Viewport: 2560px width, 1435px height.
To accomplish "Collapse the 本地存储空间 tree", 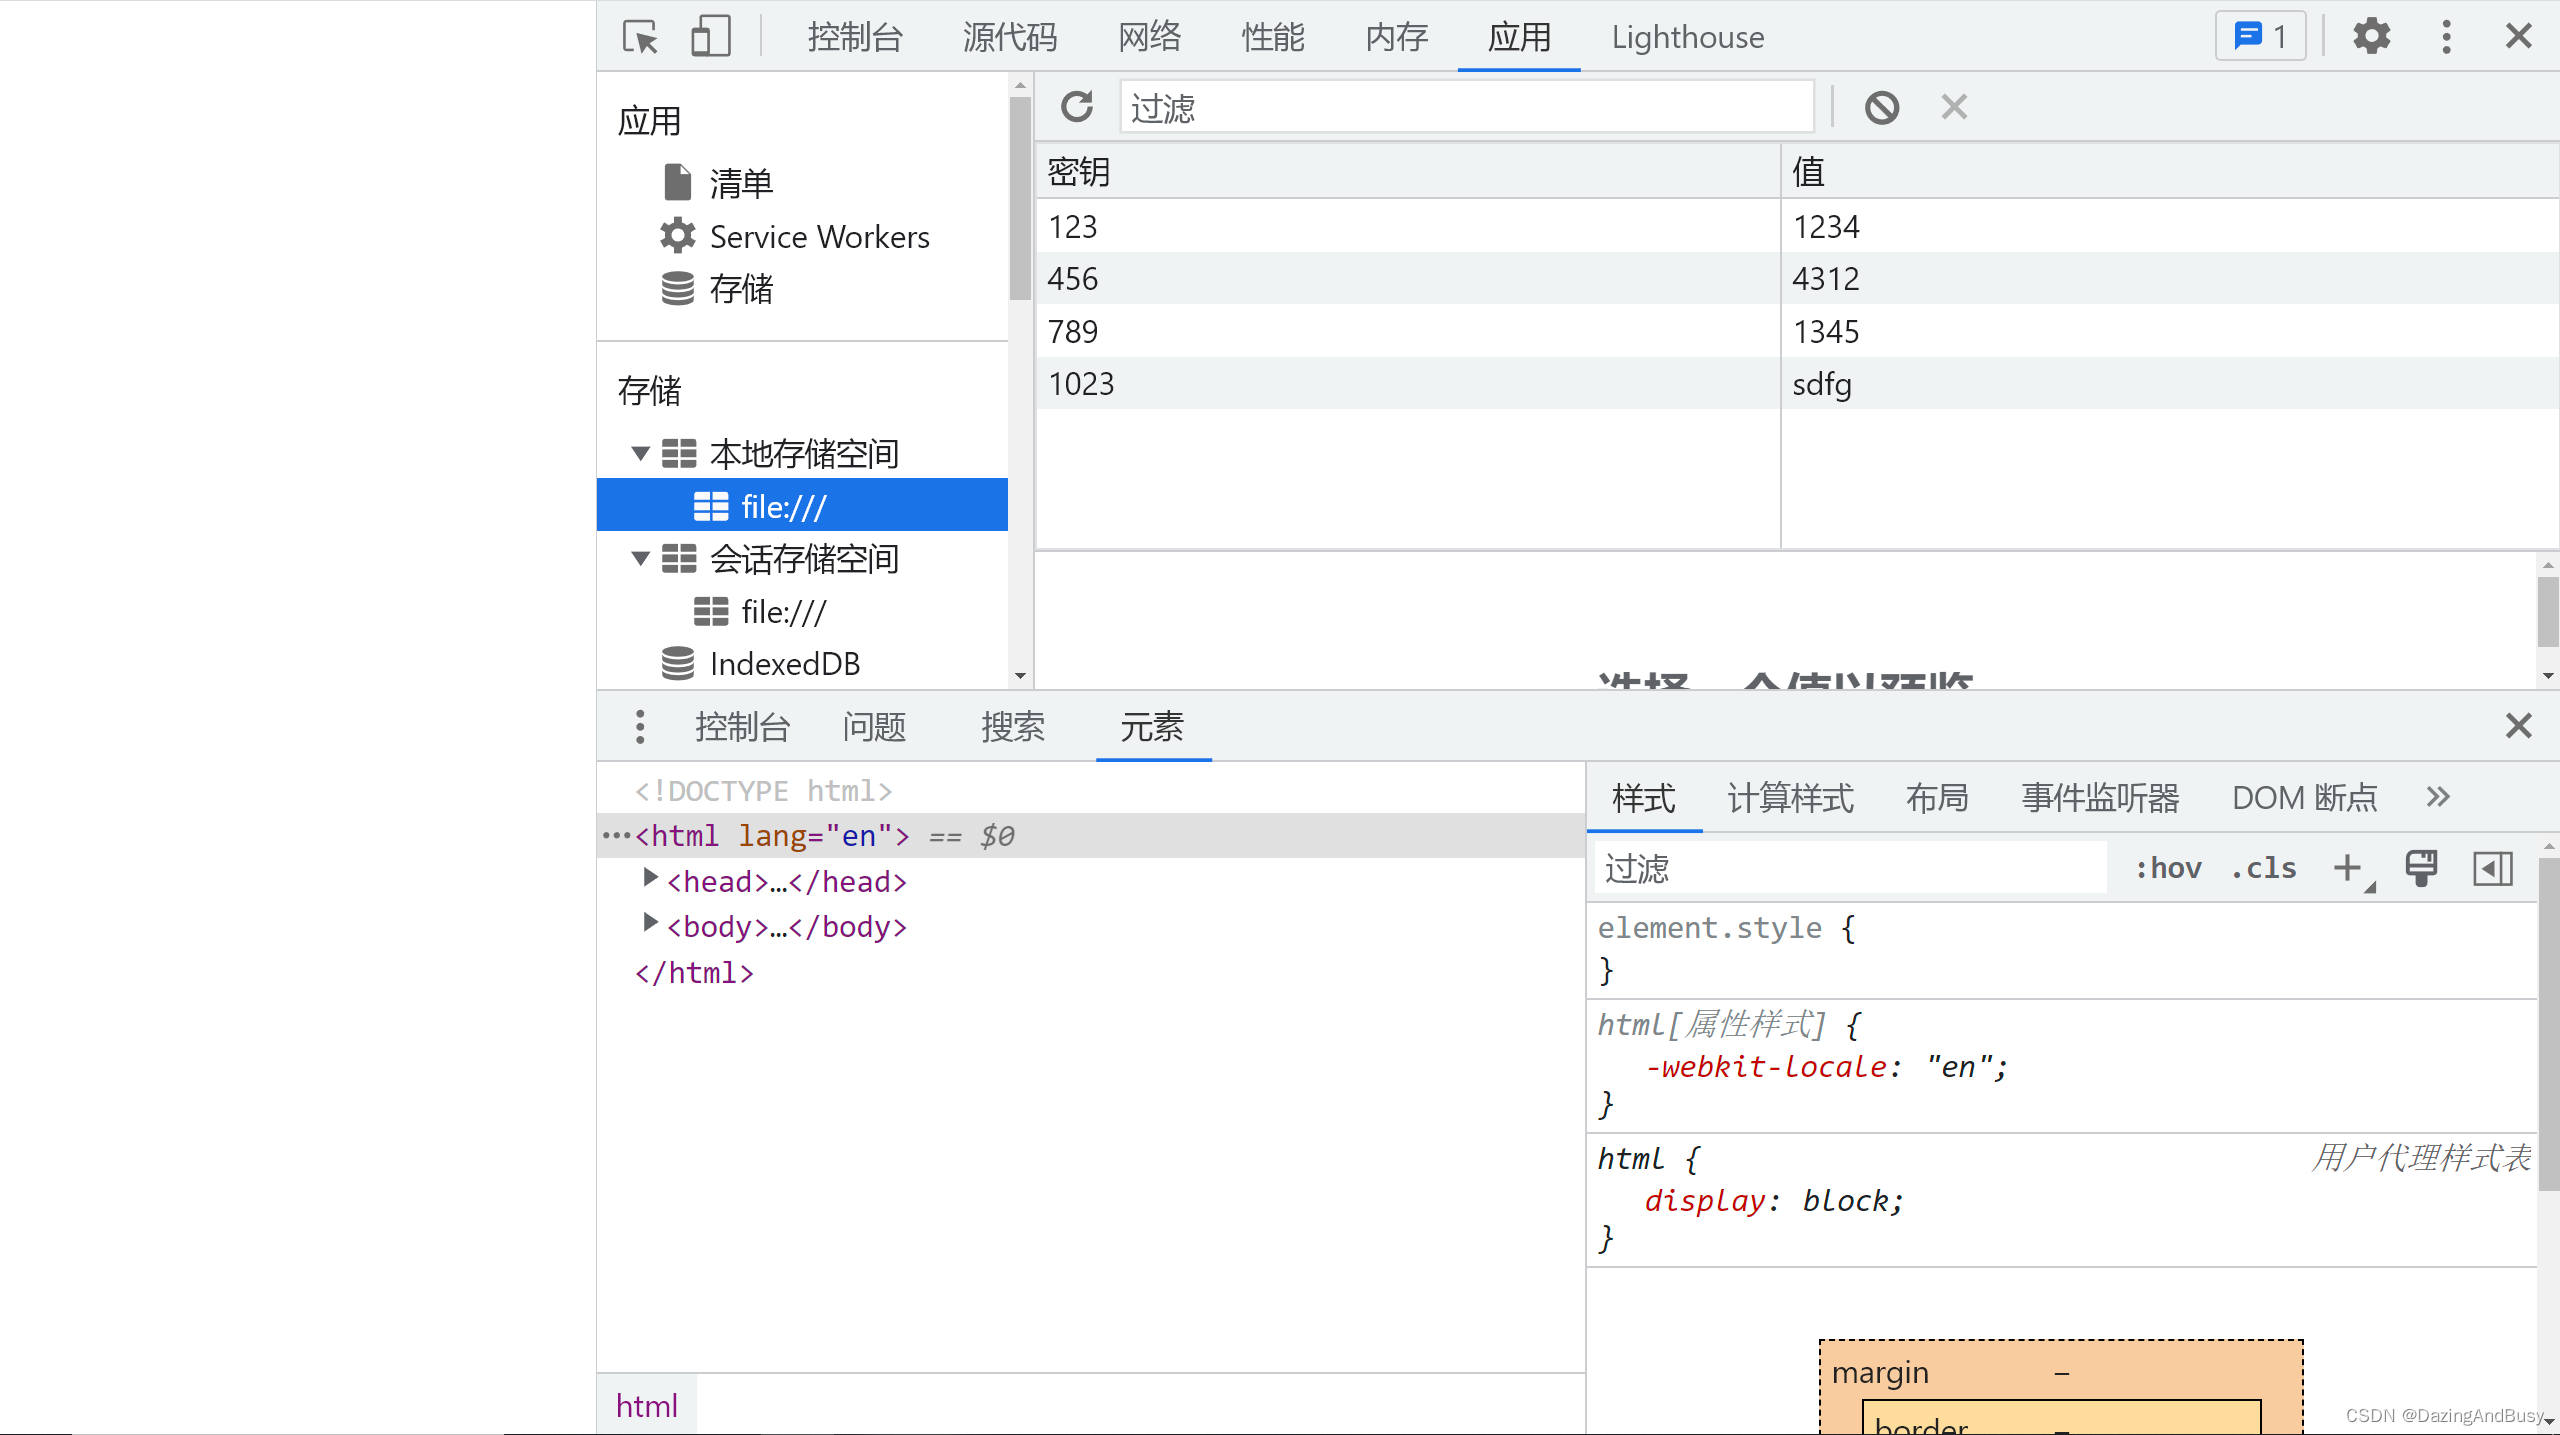I will [x=641, y=453].
